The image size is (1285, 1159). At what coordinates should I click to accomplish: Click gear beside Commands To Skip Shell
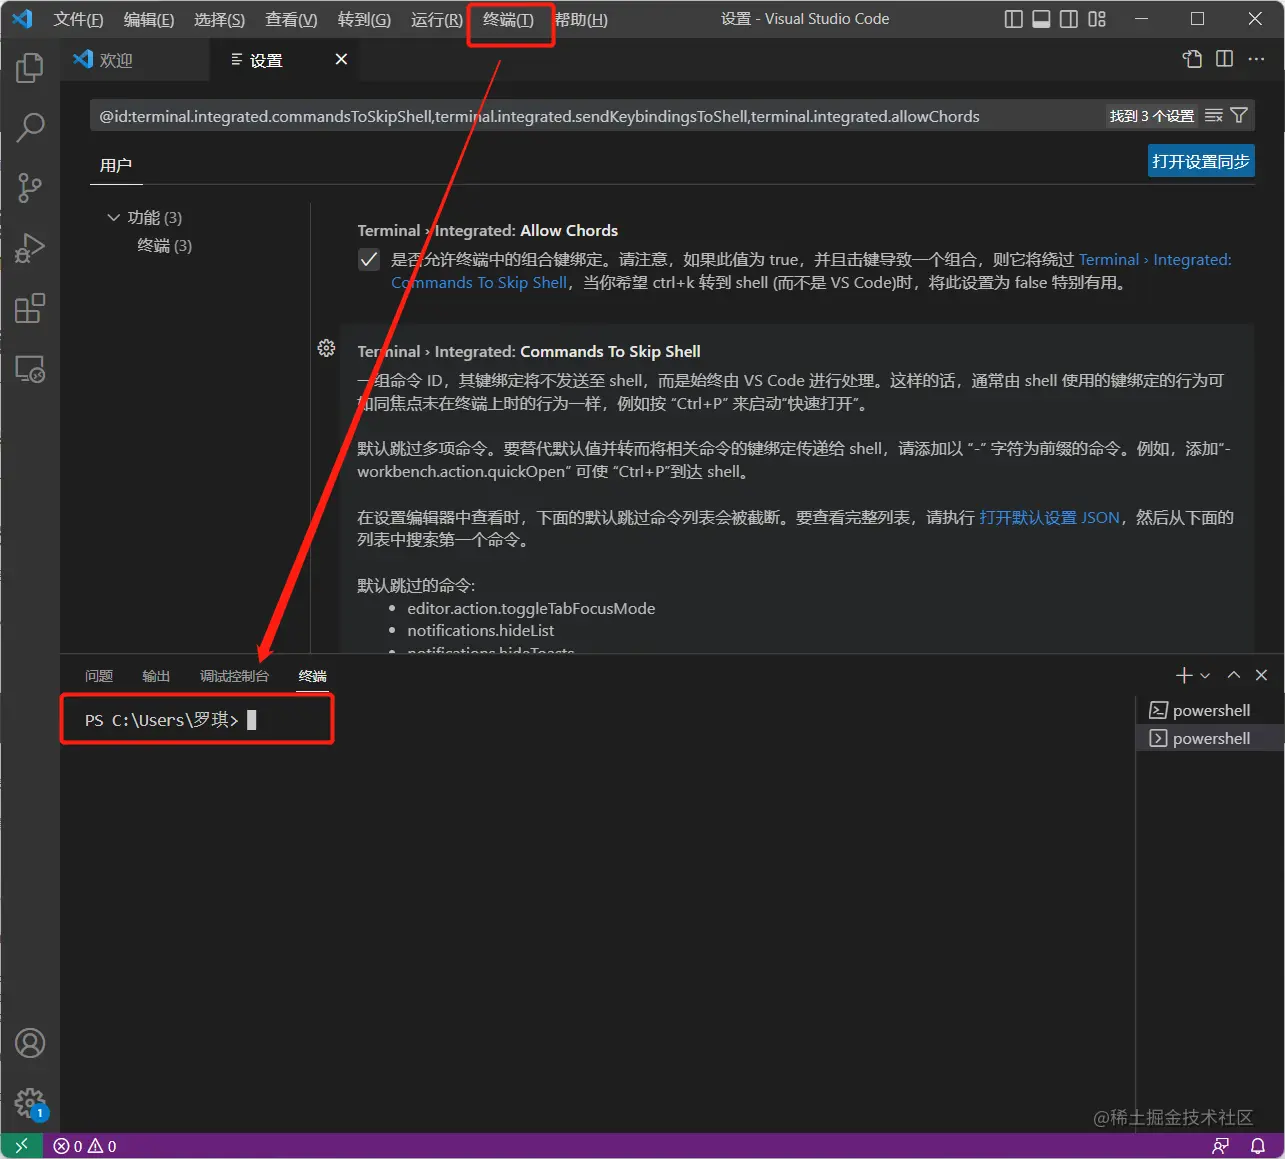326,348
